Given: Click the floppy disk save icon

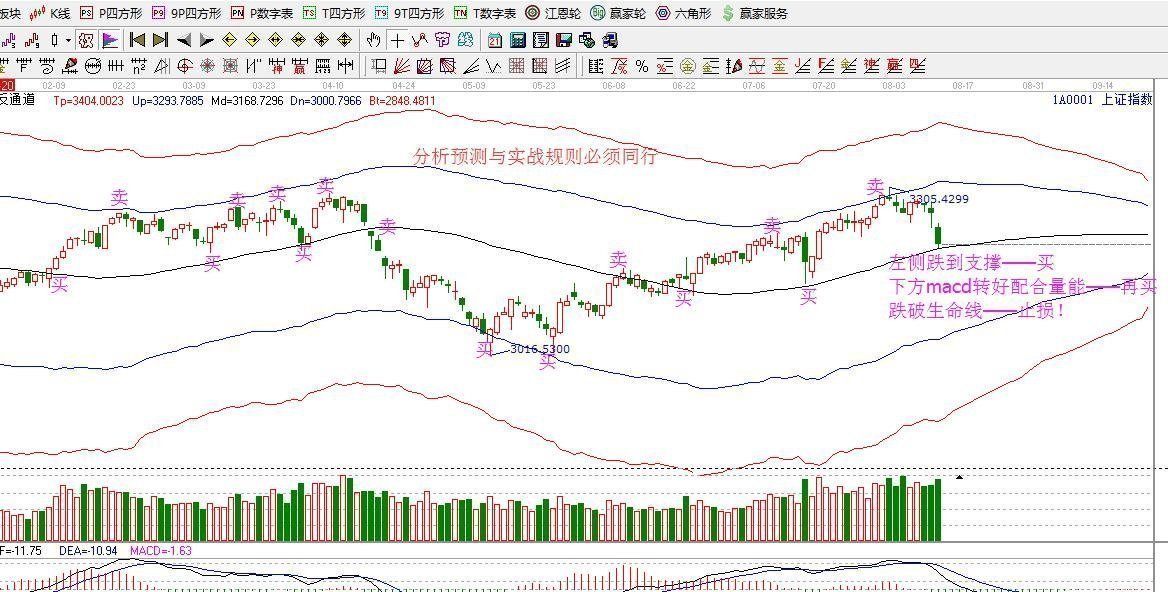Looking at the screenshot, I should coord(564,40).
